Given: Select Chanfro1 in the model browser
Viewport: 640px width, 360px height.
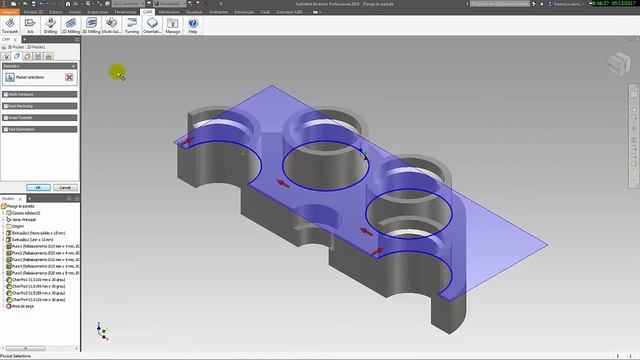Looking at the screenshot, I should (36, 280).
